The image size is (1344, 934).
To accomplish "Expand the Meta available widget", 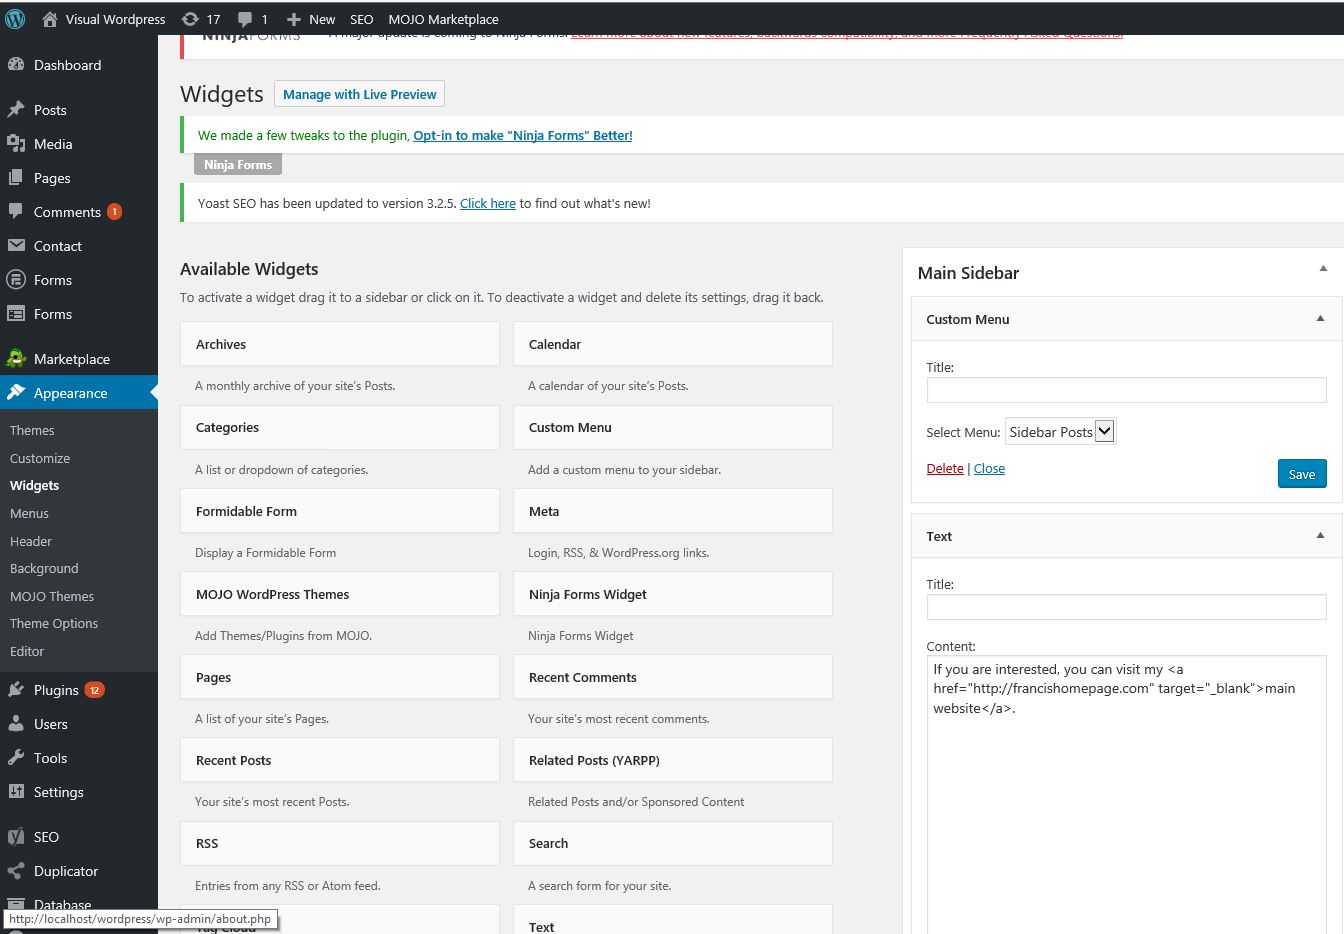I will (672, 511).
